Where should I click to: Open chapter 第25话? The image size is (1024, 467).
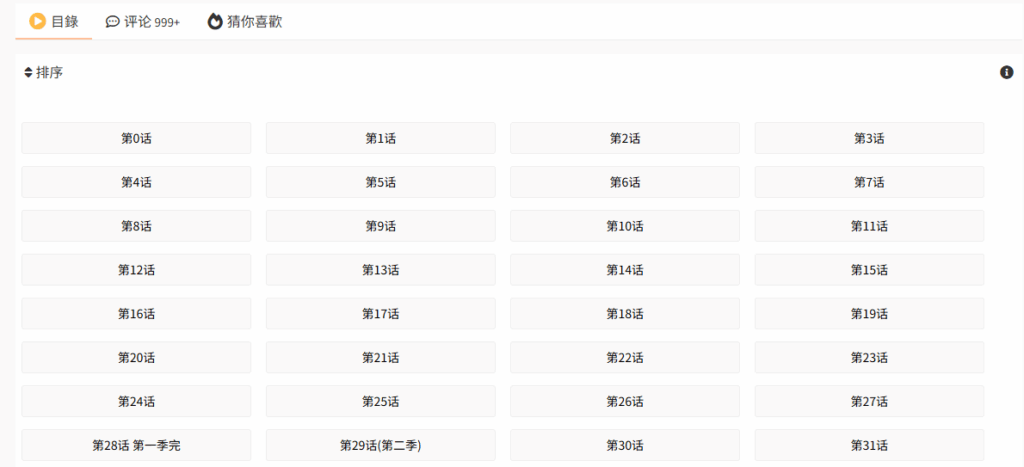[x=381, y=401]
